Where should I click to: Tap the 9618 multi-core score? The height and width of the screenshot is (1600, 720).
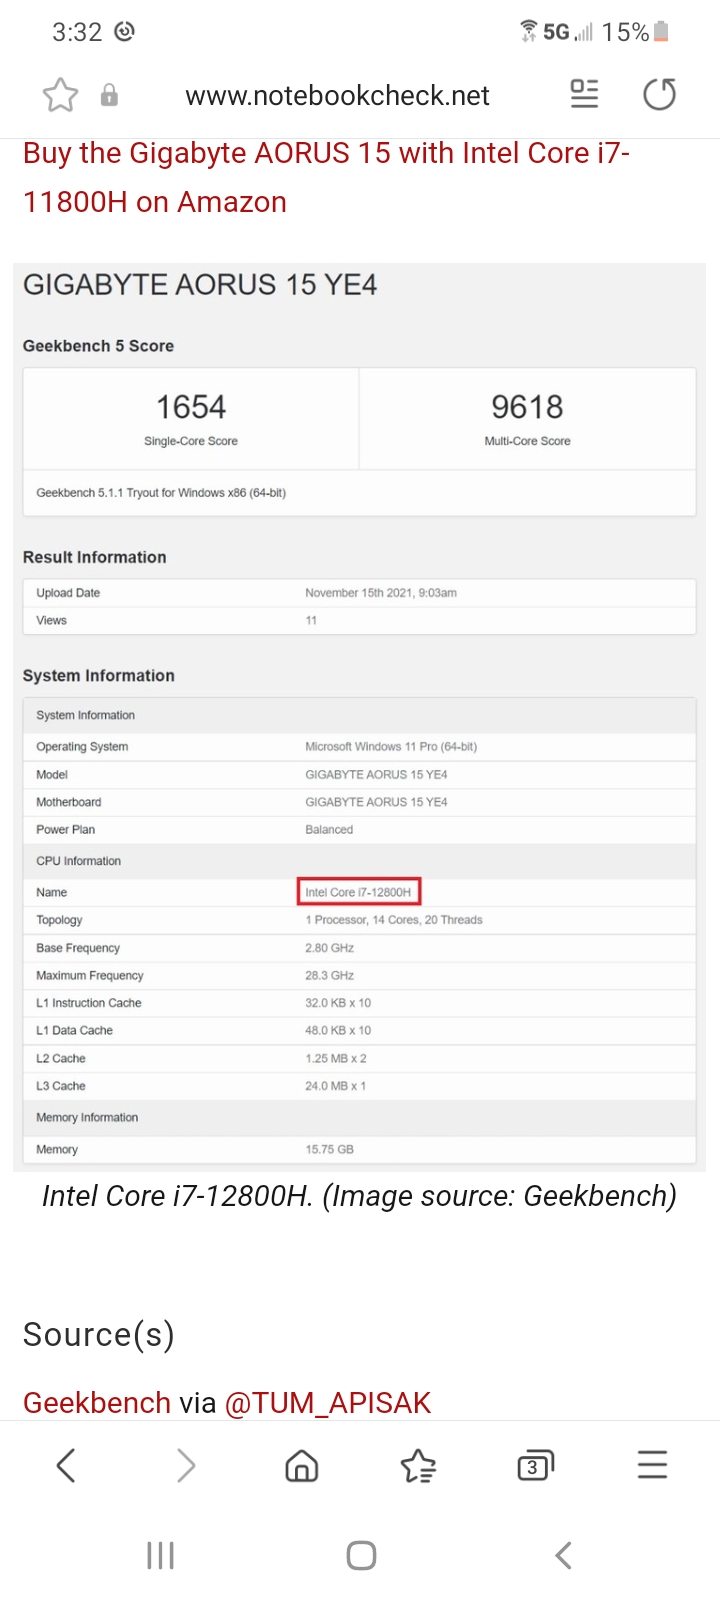point(527,407)
